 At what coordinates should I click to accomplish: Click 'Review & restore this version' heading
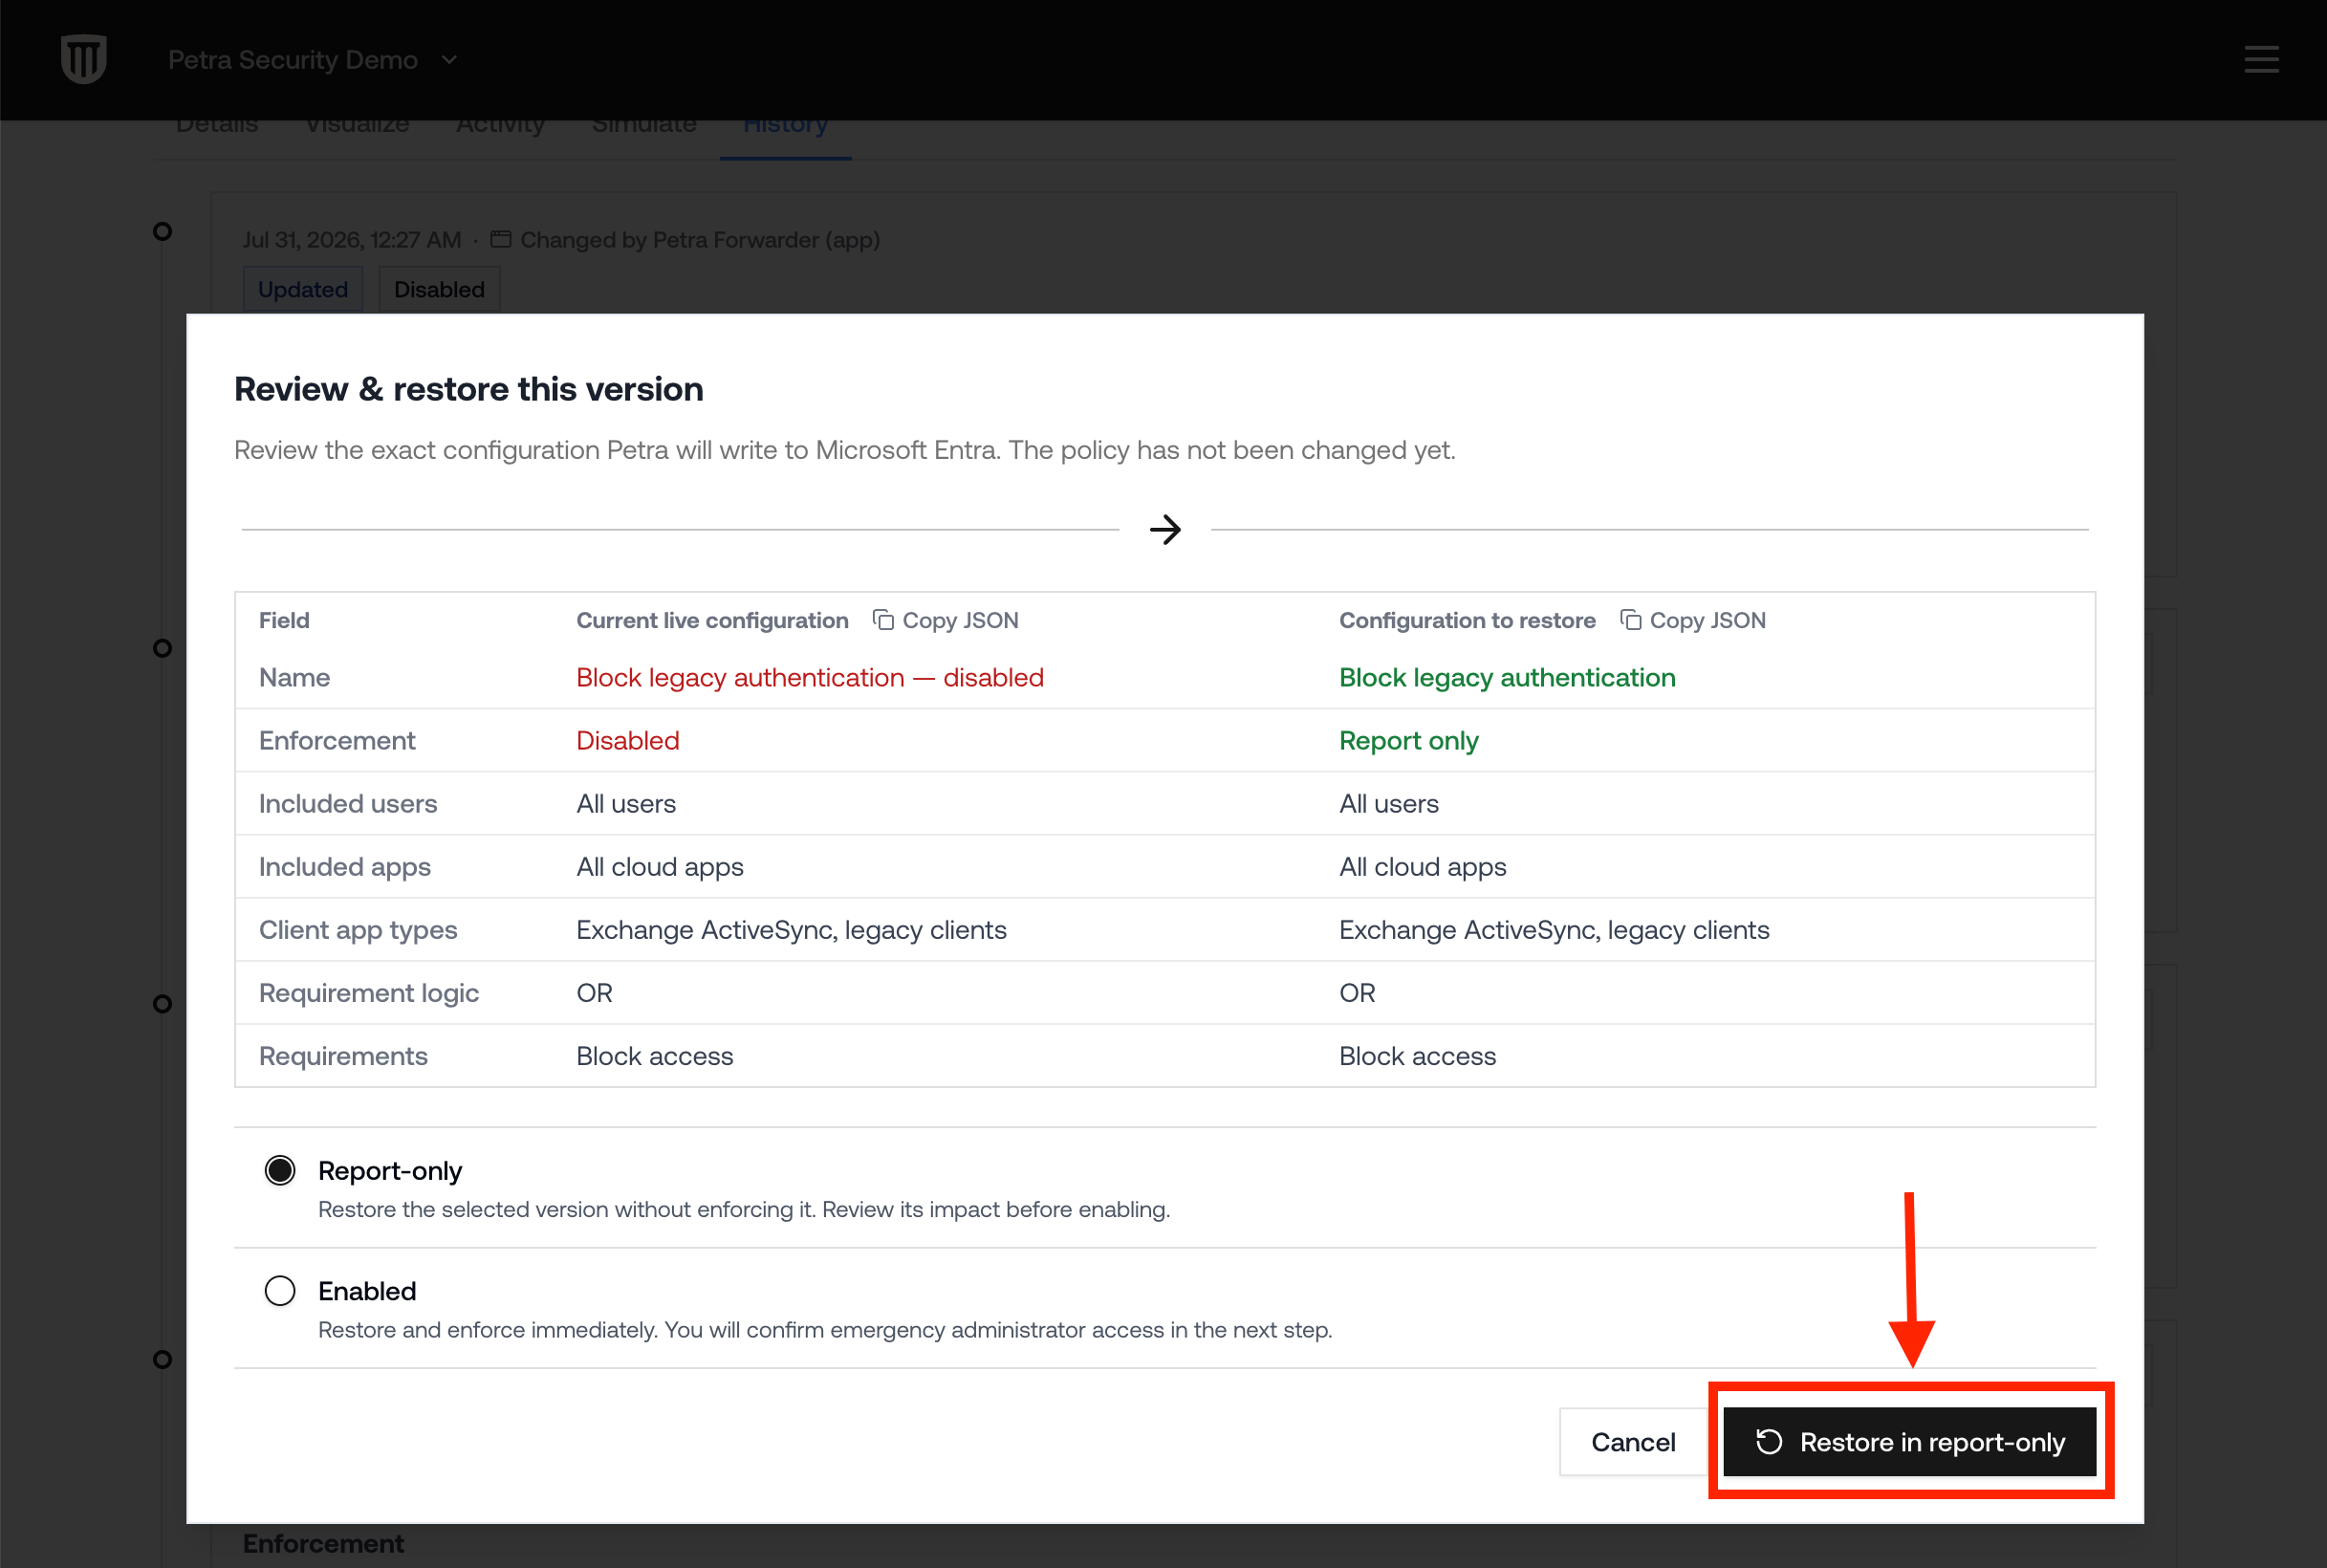click(x=469, y=388)
